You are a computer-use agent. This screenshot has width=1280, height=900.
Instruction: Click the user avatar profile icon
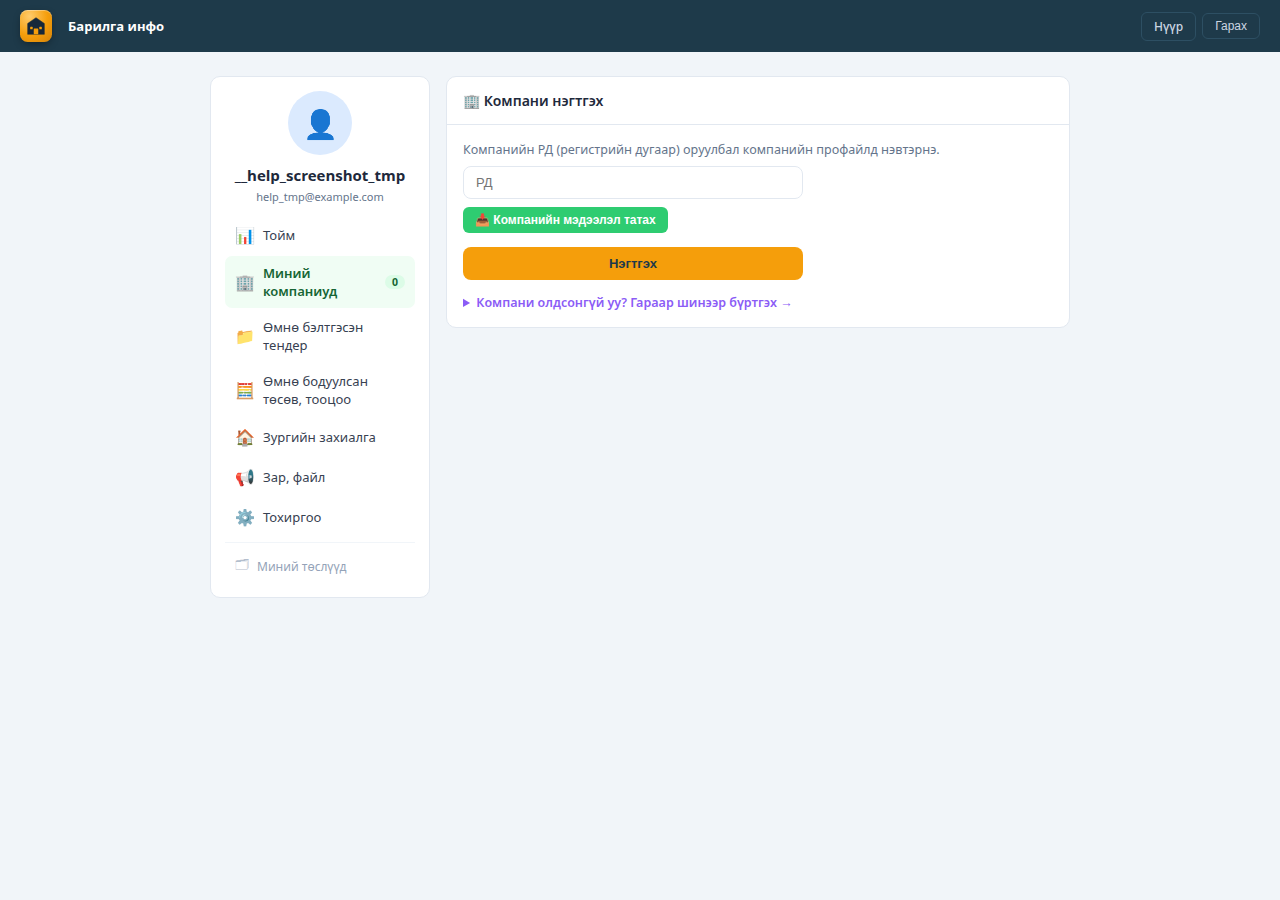[x=320, y=123]
